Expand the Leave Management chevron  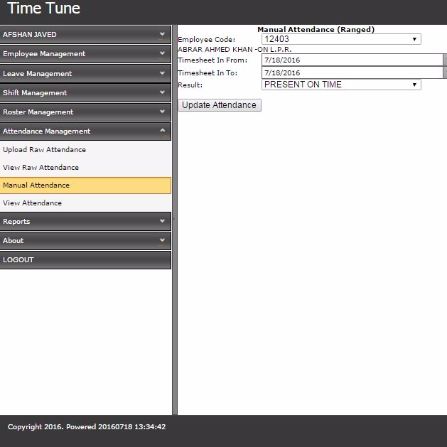pyautogui.click(x=162, y=73)
